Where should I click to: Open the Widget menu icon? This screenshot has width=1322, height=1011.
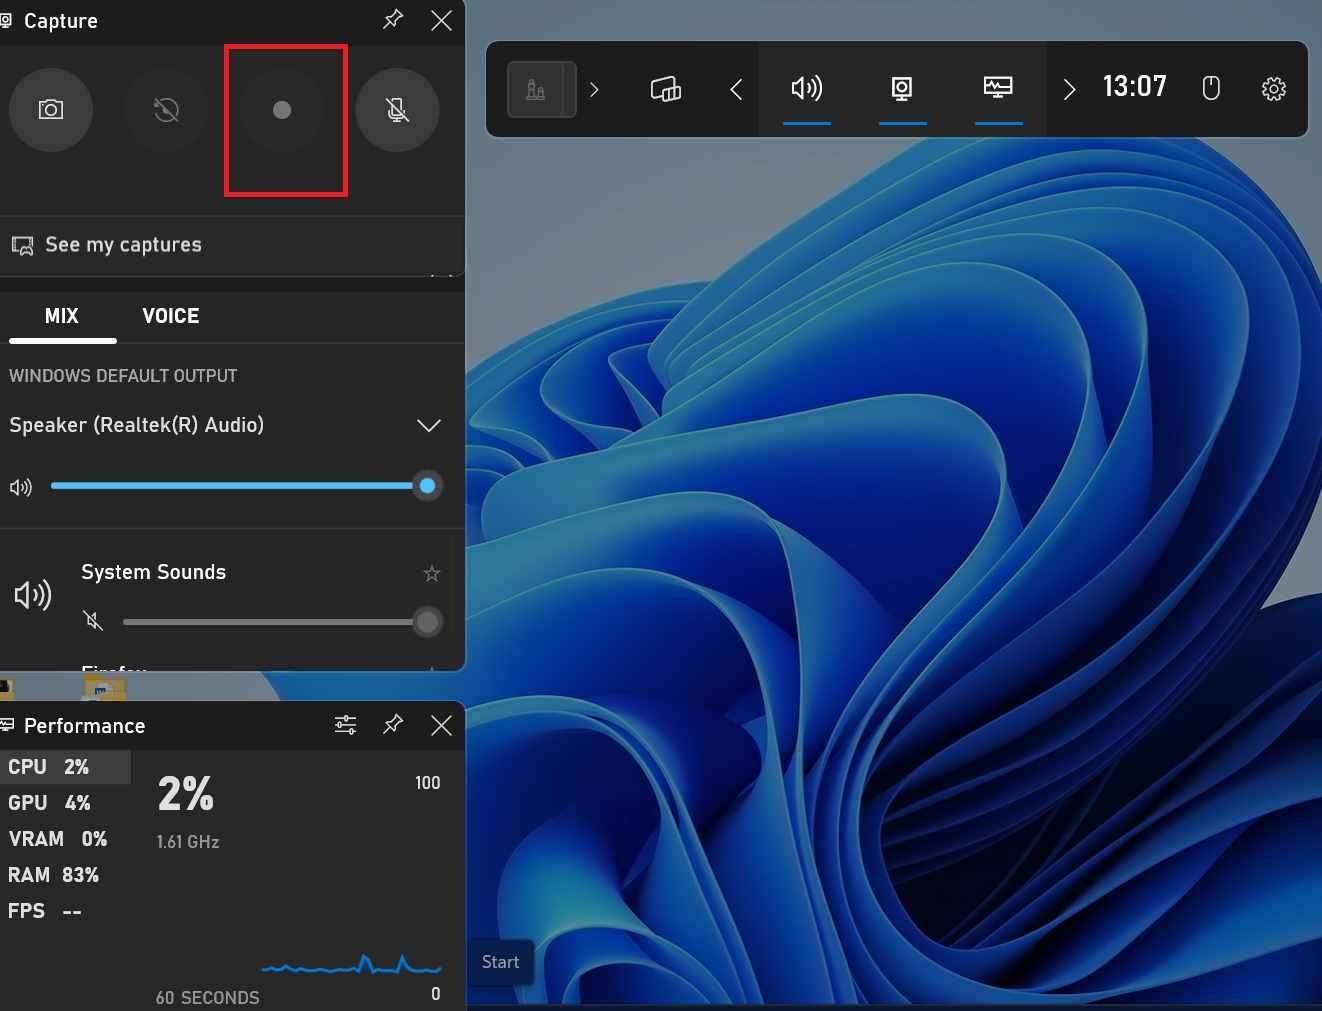point(666,90)
